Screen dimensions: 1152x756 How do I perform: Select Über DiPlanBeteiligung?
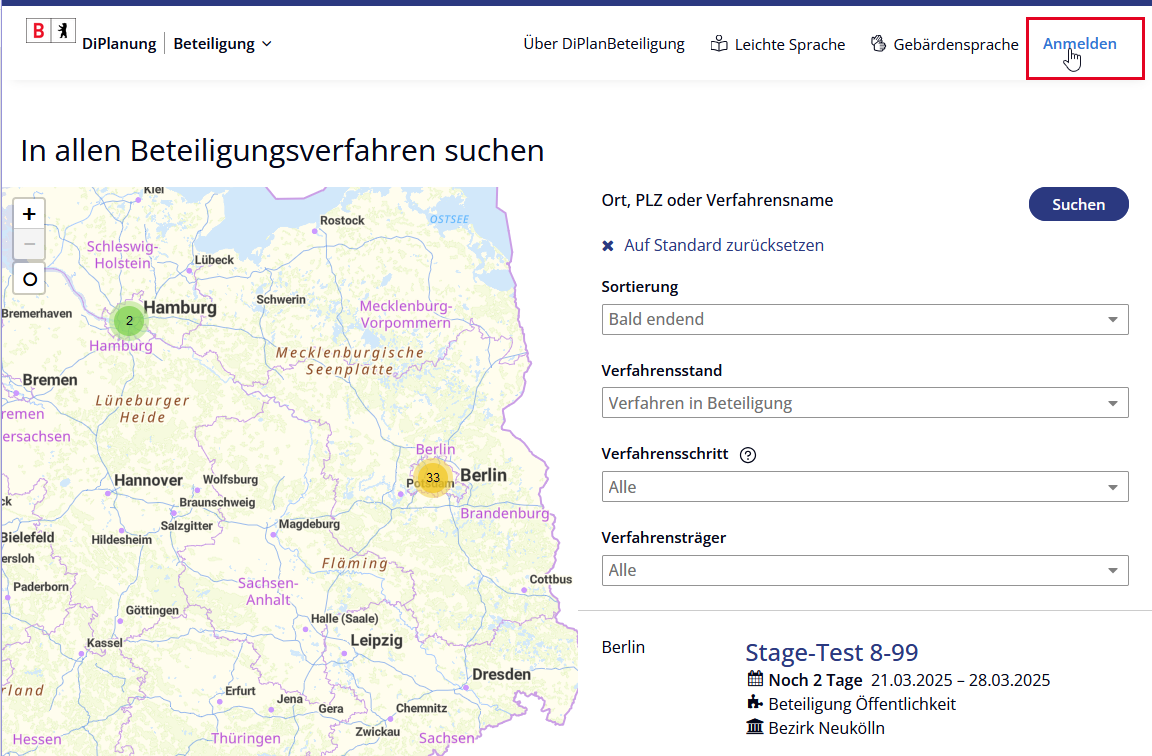603,43
